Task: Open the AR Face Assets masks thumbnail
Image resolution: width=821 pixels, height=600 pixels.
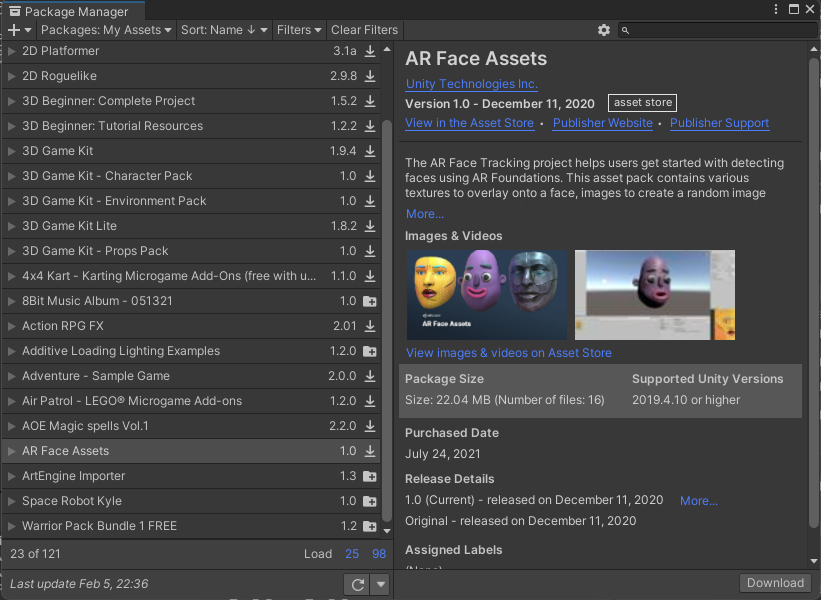Action: pyautogui.click(x=487, y=295)
